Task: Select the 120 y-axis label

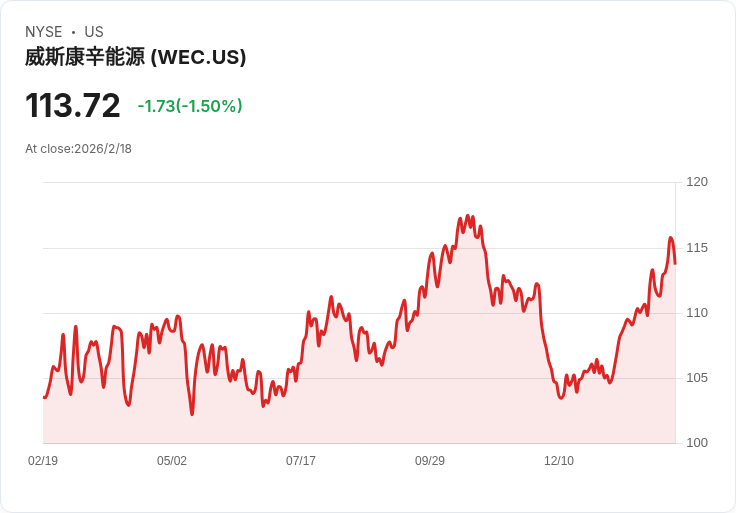Action: pyautogui.click(x=697, y=182)
